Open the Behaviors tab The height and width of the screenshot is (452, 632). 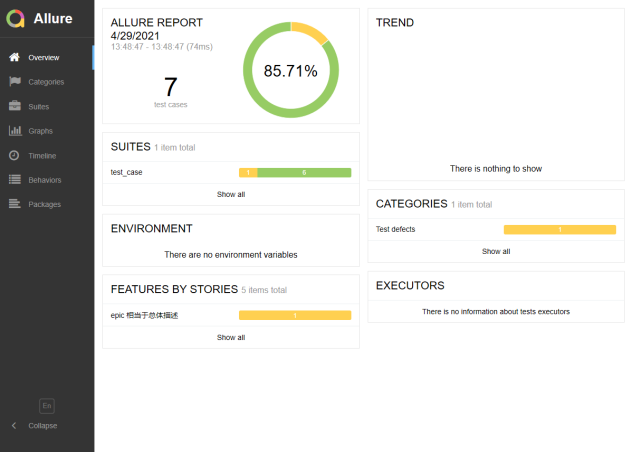click(x=47, y=180)
